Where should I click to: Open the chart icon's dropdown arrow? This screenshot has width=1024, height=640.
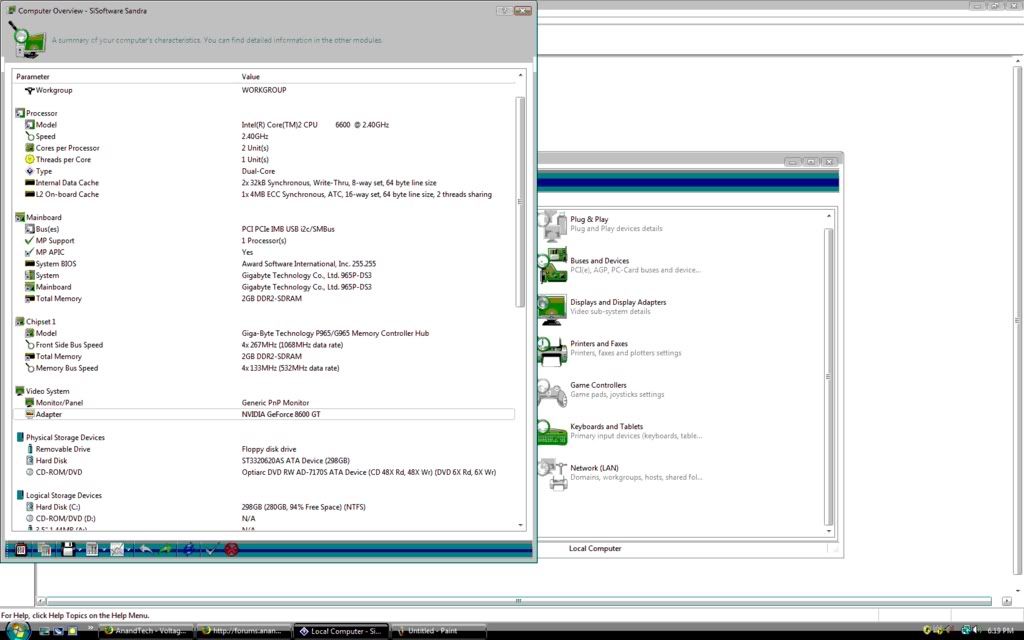click(128, 550)
